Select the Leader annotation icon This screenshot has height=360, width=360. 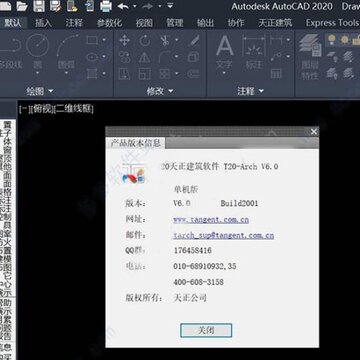click(276, 57)
